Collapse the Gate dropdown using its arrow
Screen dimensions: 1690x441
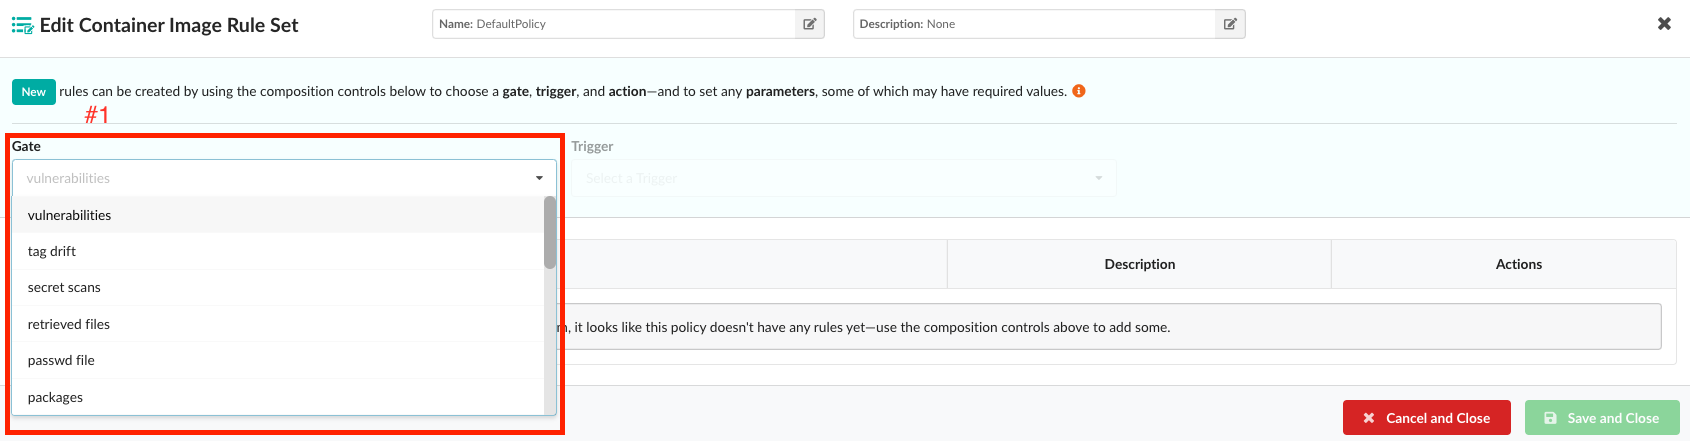pyautogui.click(x=539, y=178)
